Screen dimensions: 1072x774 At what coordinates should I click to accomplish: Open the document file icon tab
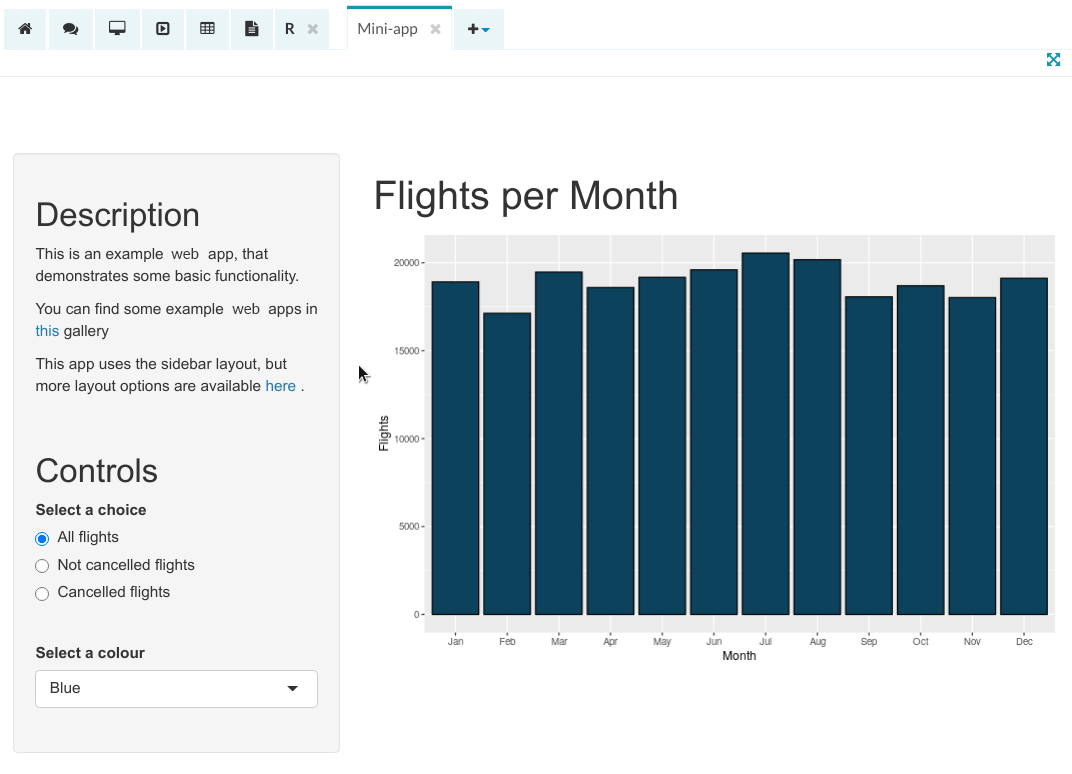coord(252,29)
